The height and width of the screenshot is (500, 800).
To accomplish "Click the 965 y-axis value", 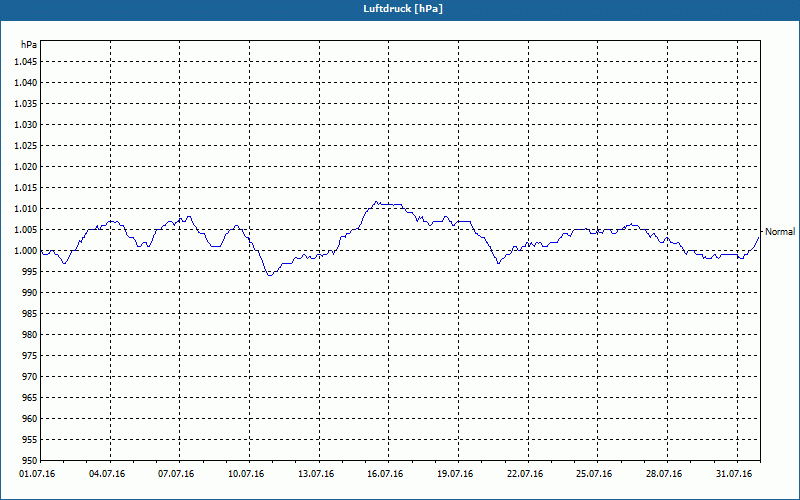I will pos(31,398).
